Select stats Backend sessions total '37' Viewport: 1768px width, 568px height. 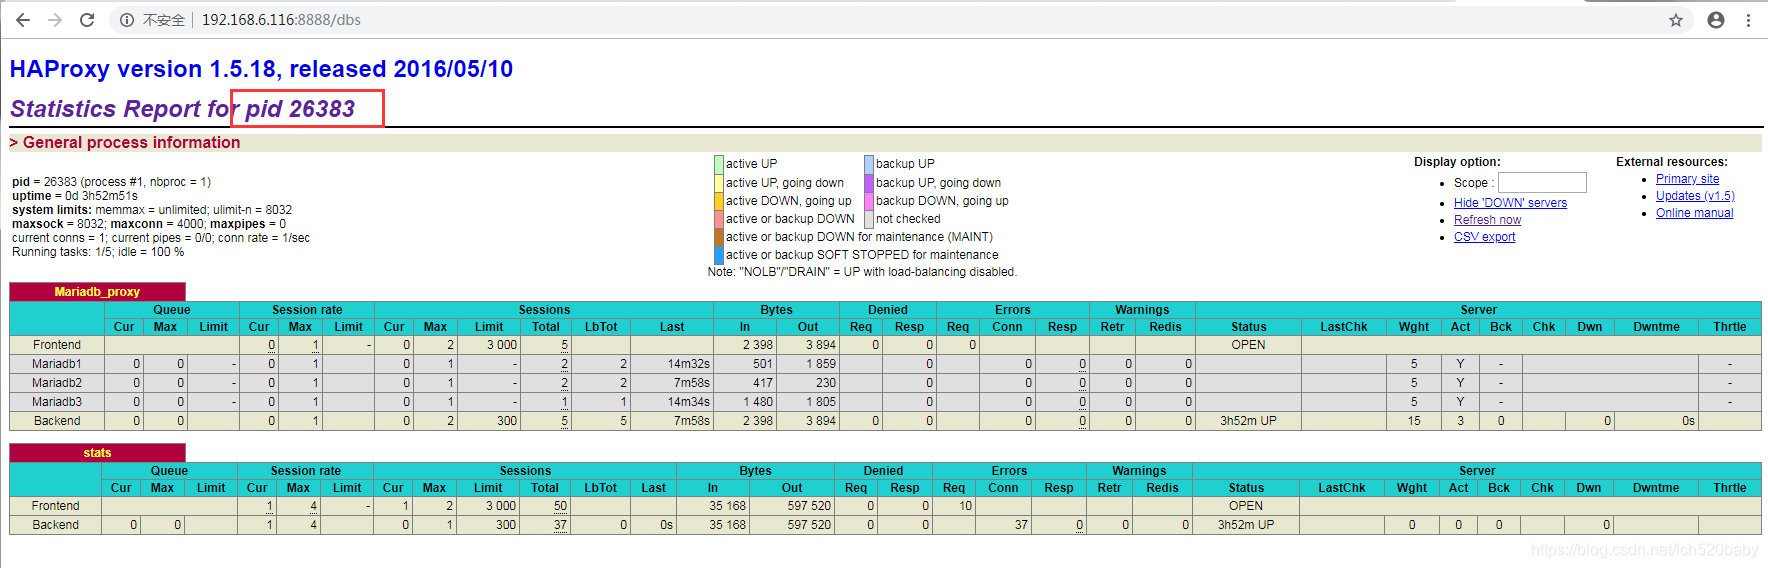[x=560, y=525]
